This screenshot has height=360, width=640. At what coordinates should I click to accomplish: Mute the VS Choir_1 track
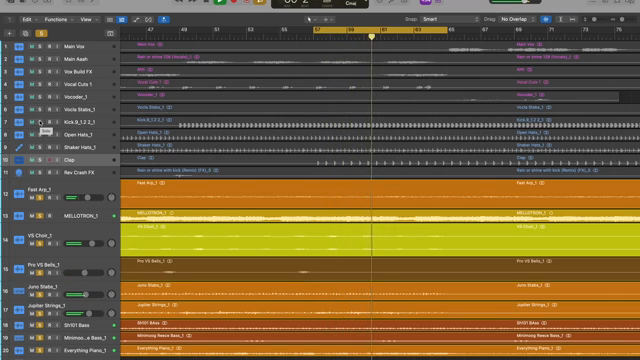(32, 244)
